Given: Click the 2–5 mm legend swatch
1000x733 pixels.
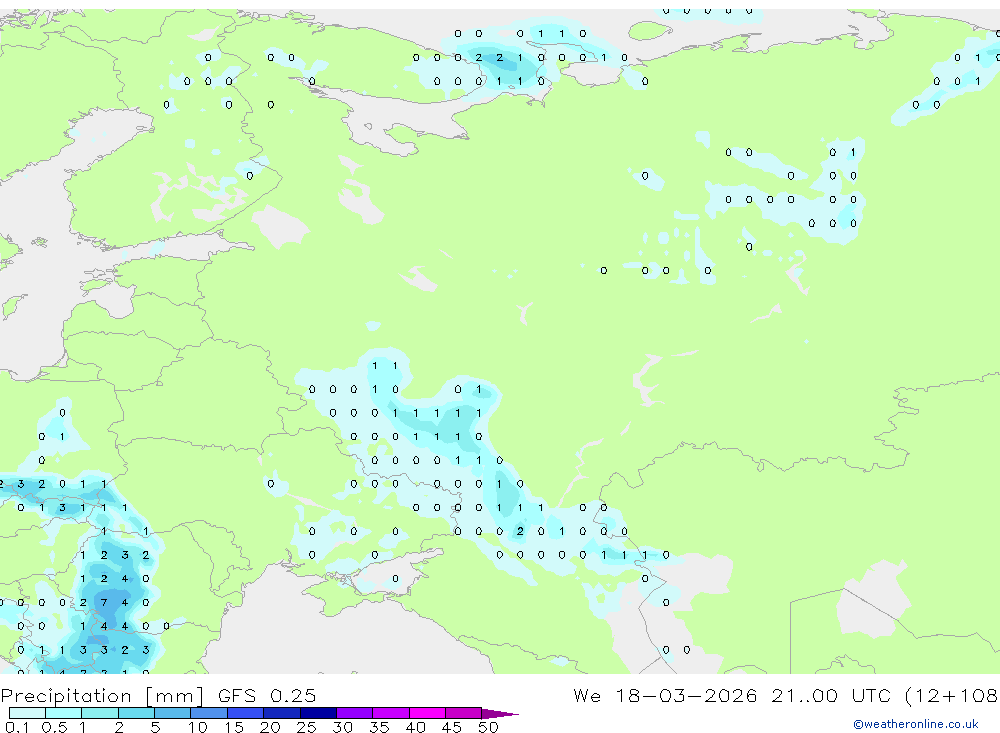Looking at the screenshot, I should pos(136,713).
